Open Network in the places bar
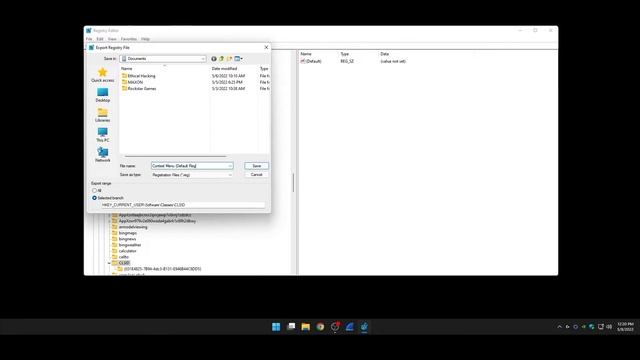 [x=102, y=155]
